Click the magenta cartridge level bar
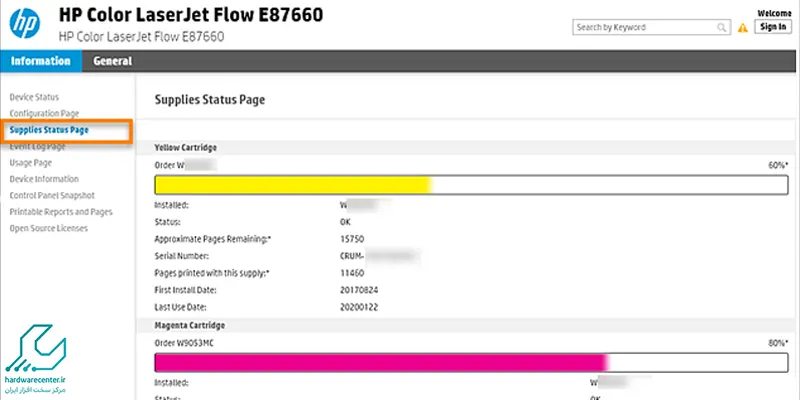The height and width of the screenshot is (400, 800). [x=471, y=362]
